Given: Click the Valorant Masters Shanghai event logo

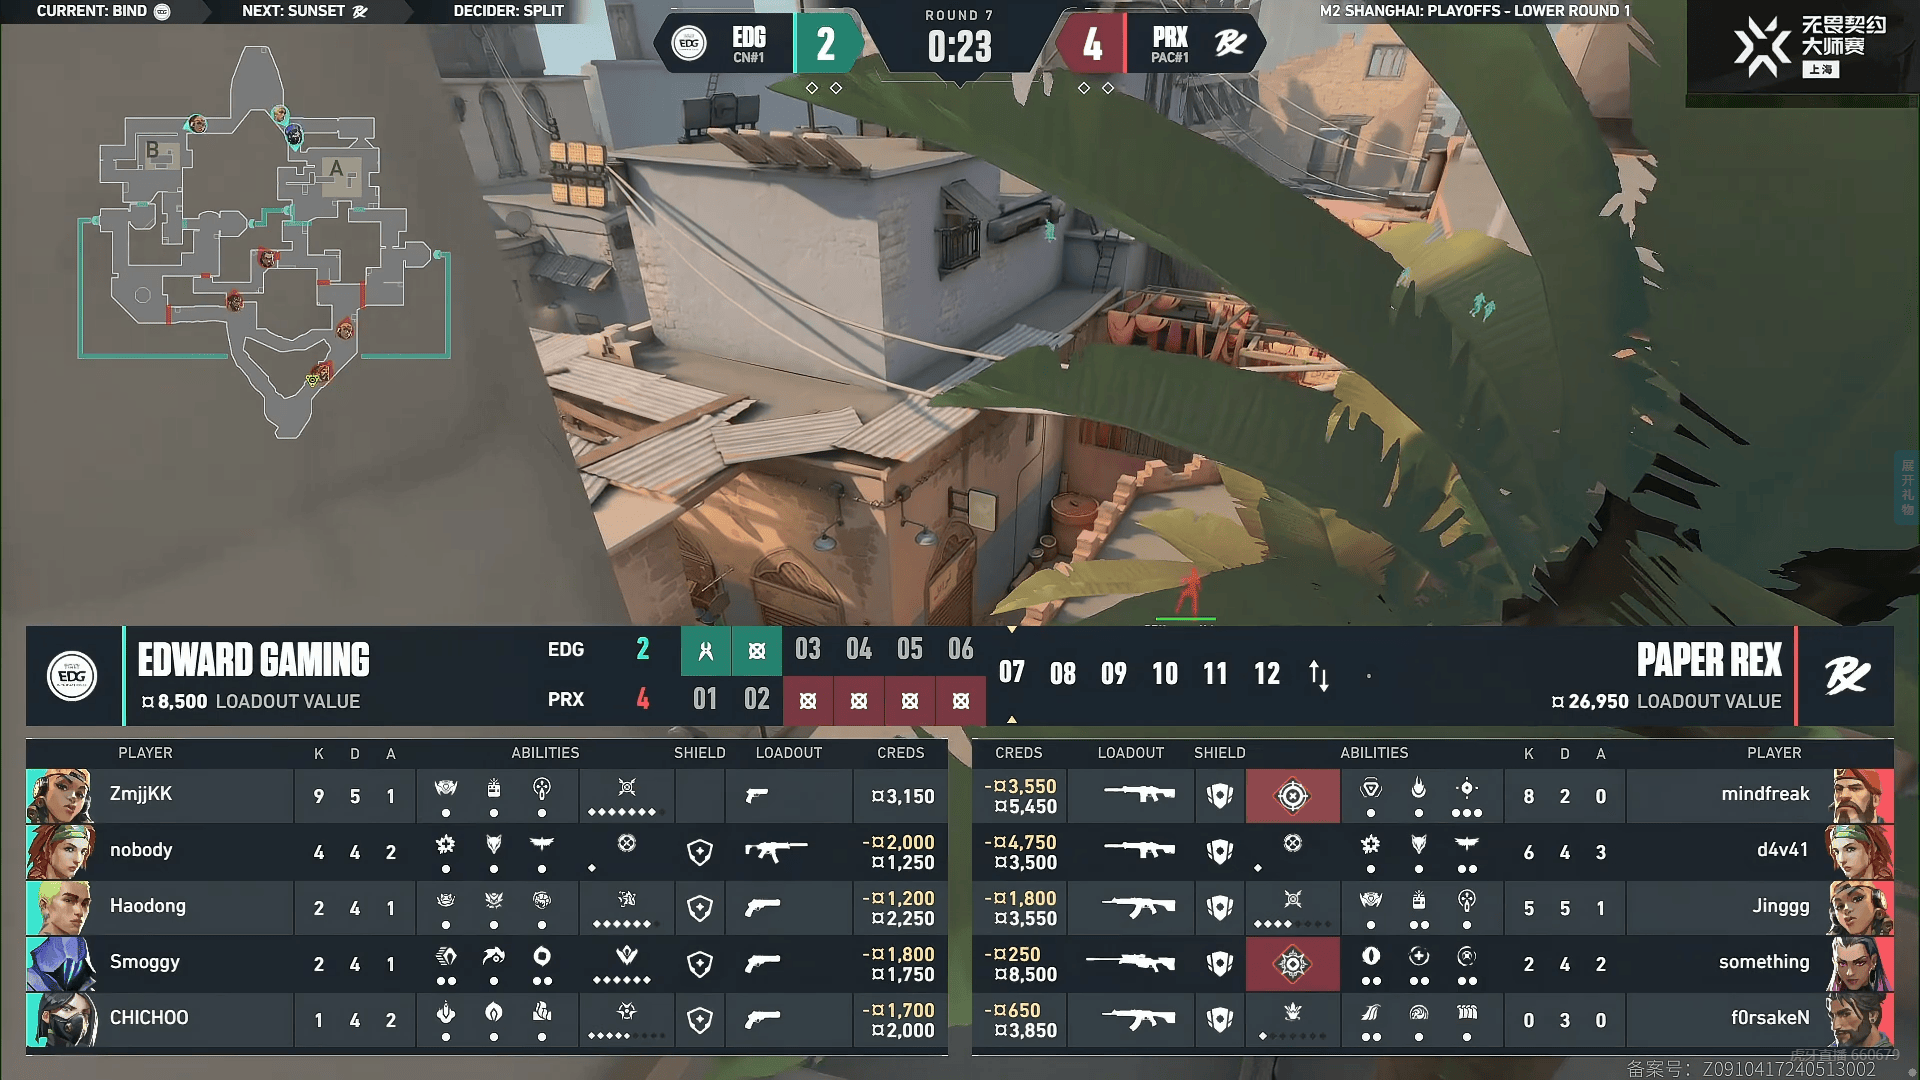Looking at the screenshot, I should (1809, 47).
